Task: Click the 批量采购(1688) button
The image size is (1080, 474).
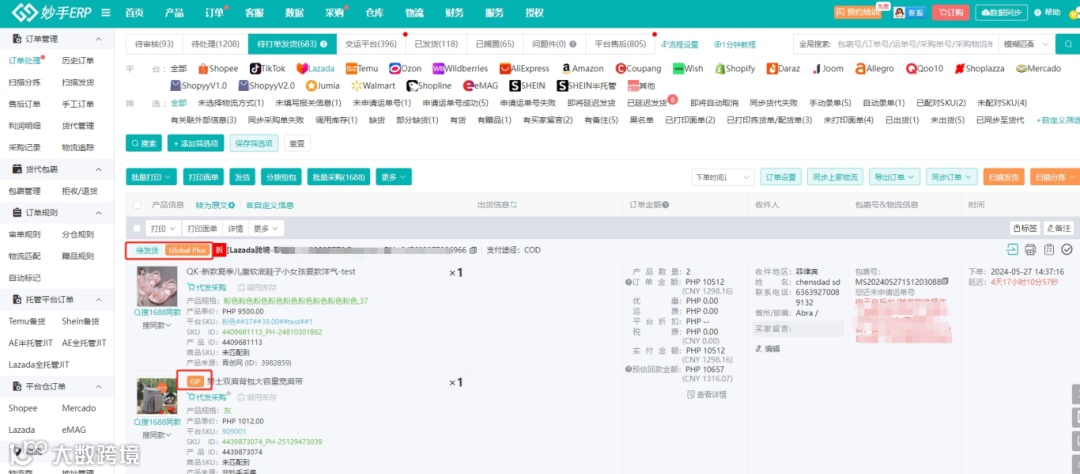Action: pyautogui.click(x=339, y=177)
